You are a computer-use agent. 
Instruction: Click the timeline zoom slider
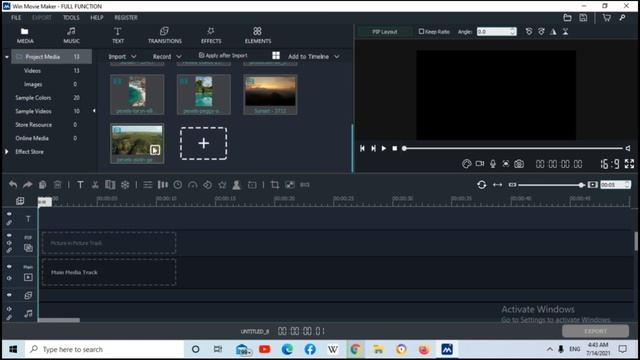coord(551,185)
